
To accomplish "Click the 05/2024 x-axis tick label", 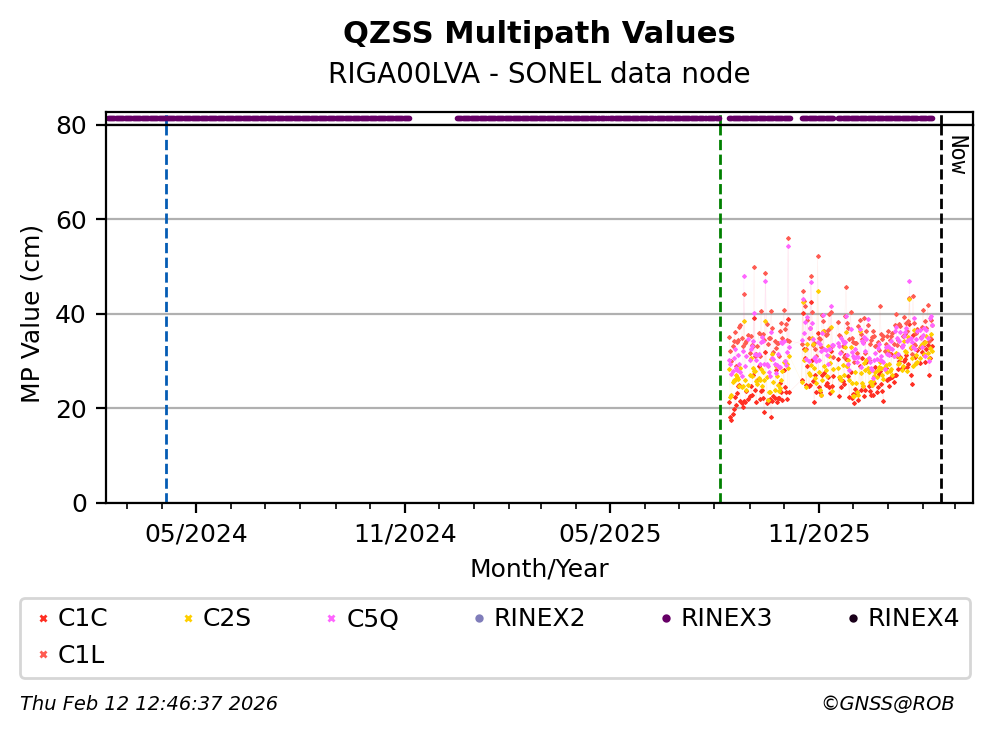I will click(196, 533).
